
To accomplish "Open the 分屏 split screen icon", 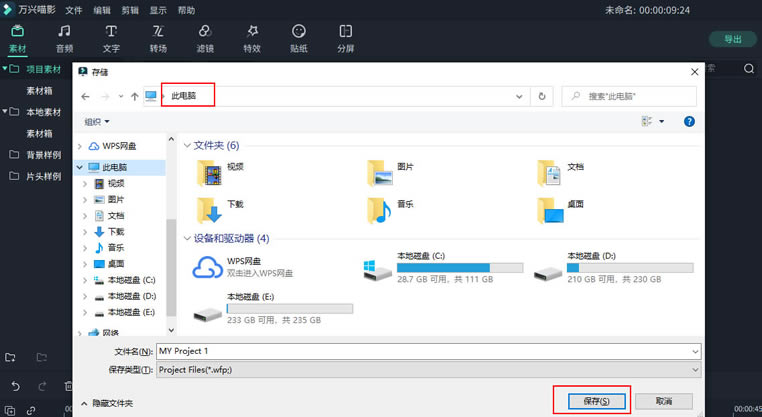I will click(x=346, y=38).
